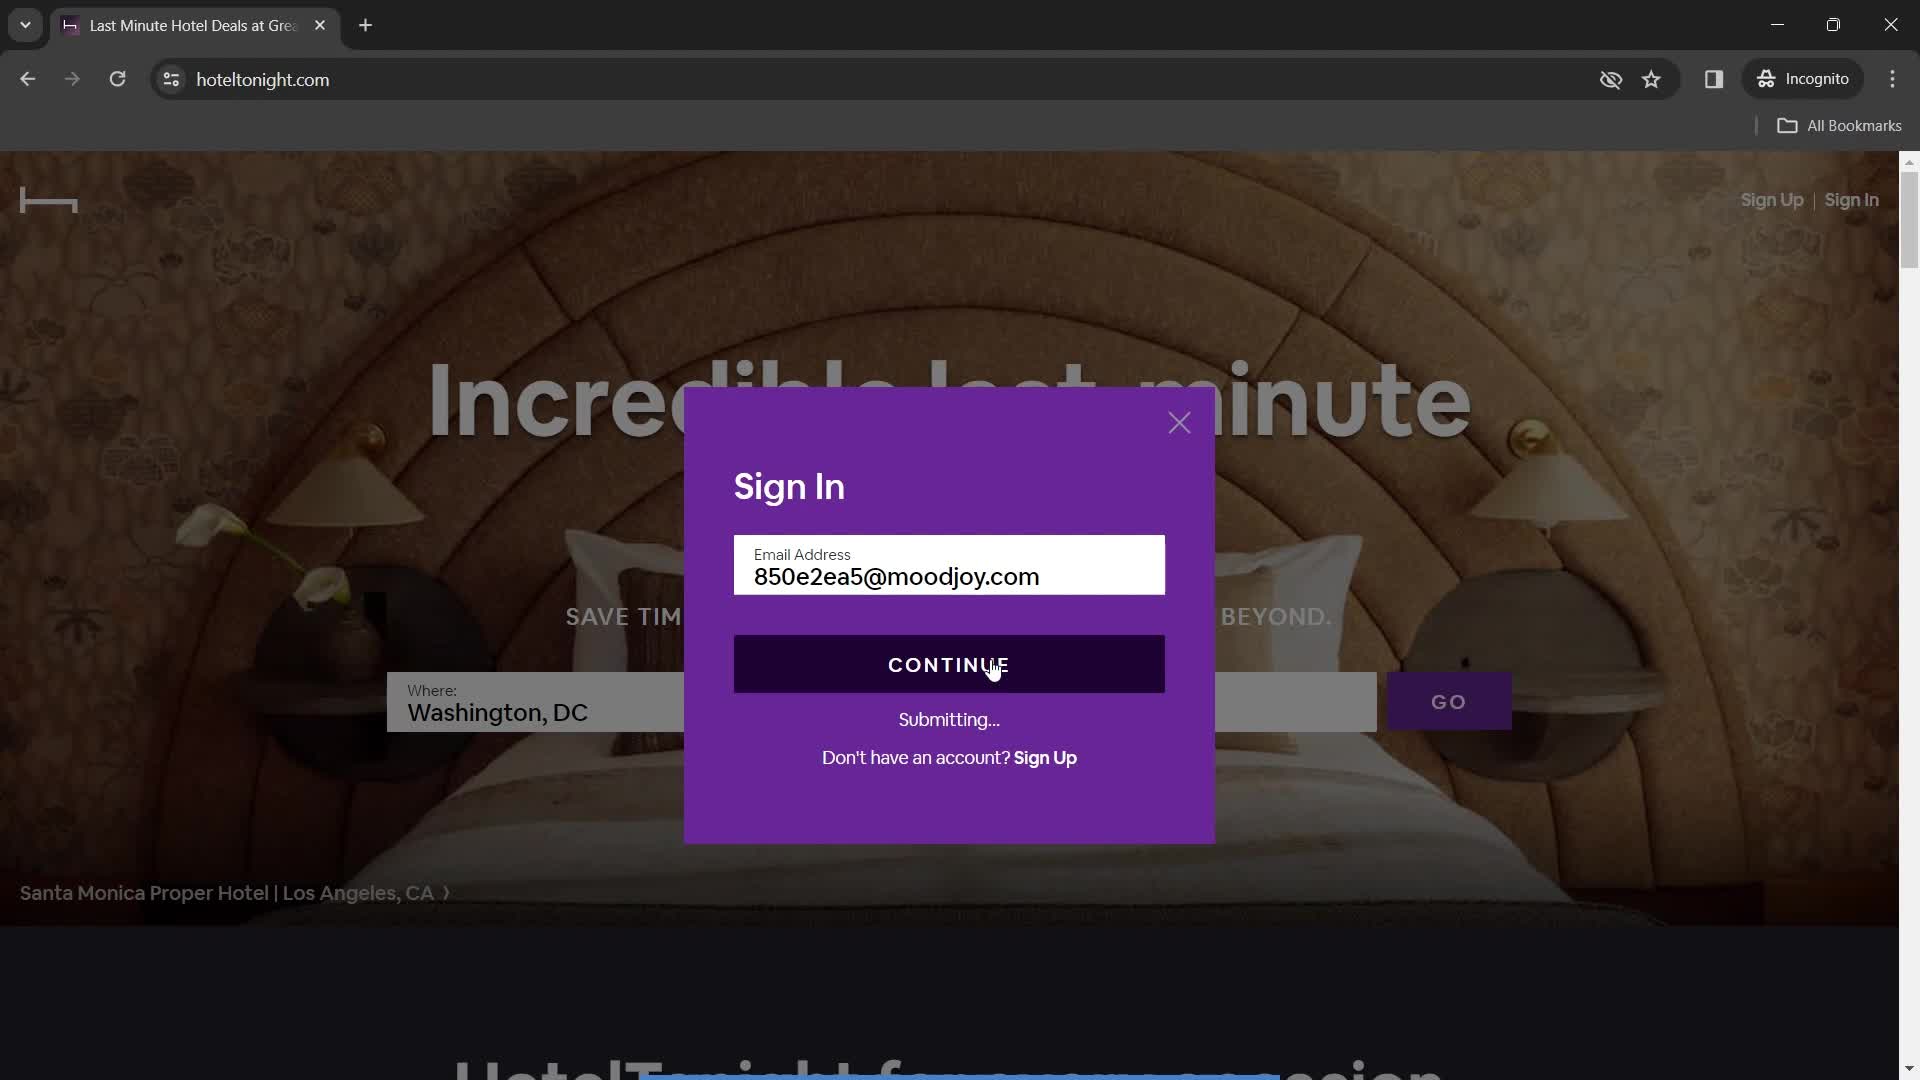
Task: Toggle the browser side panel
Action: coord(1713,79)
